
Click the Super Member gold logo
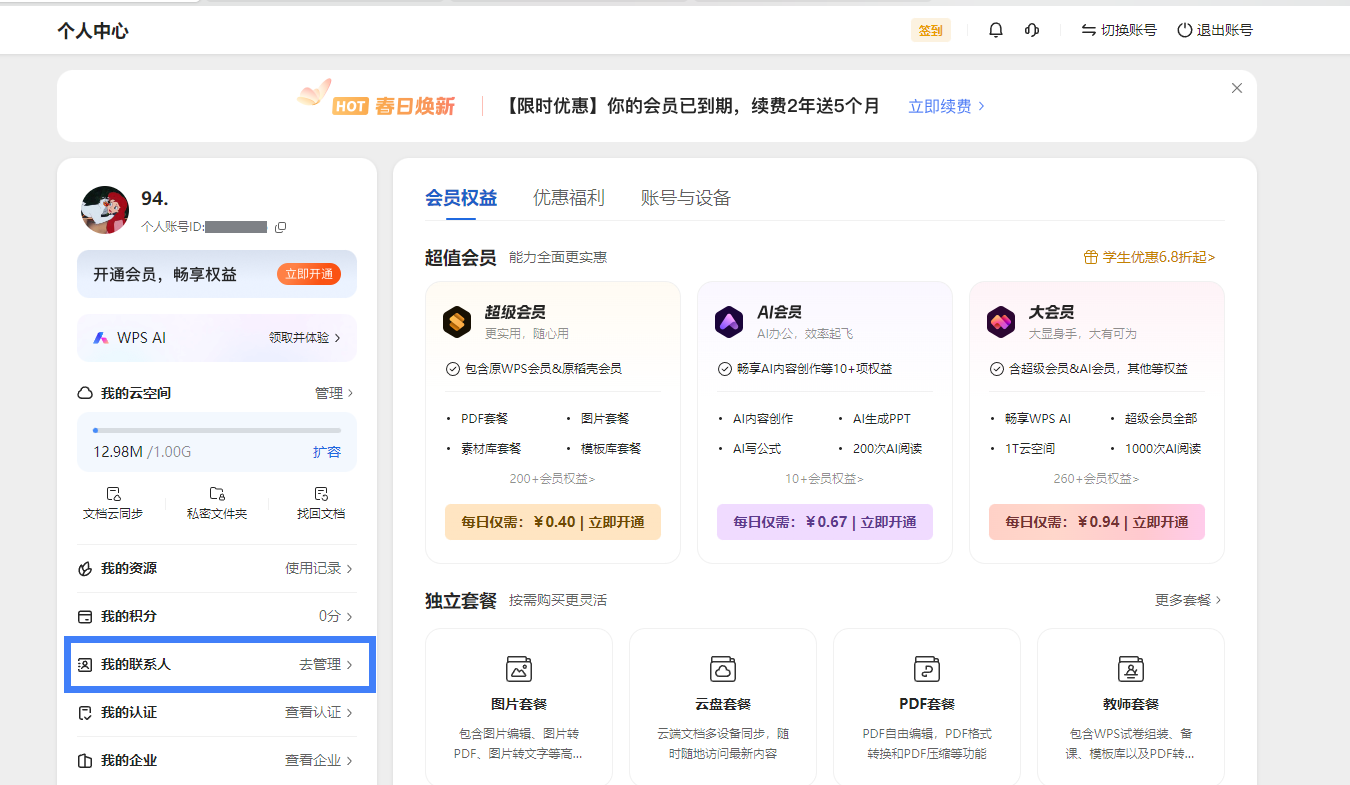click(457, 322)
